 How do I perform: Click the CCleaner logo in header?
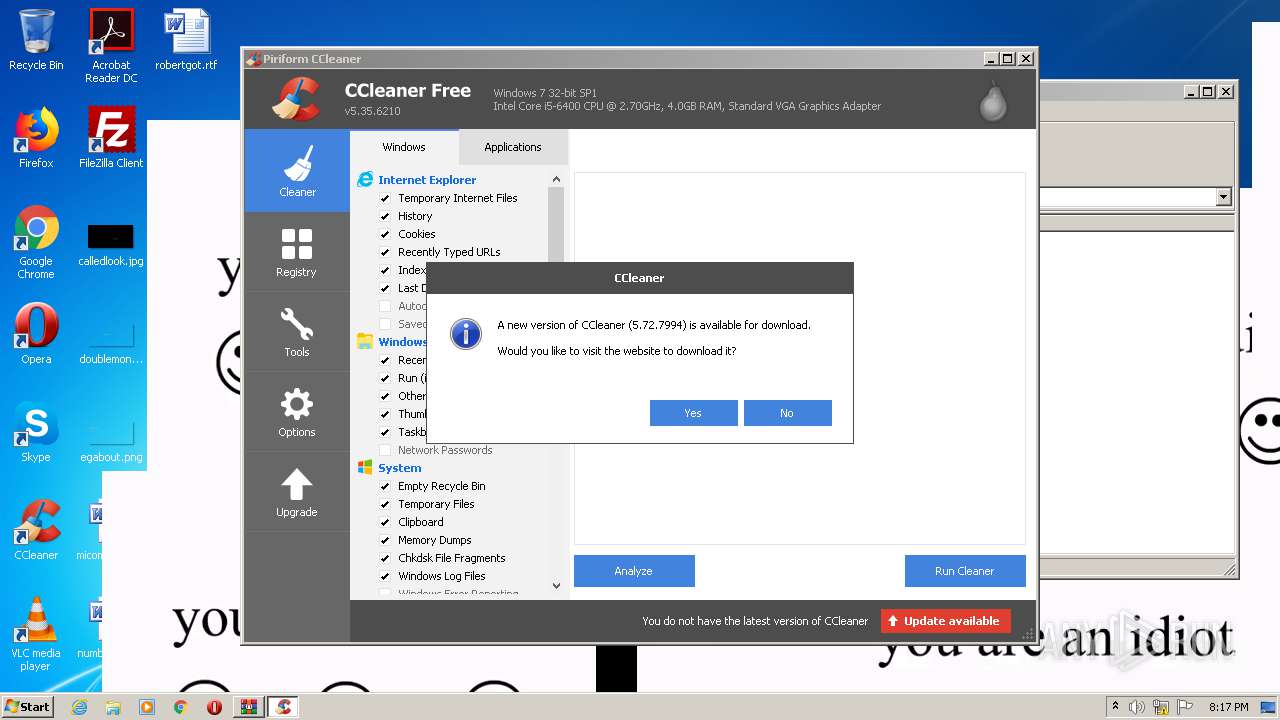pyautogui.click(x=295, y=98)
